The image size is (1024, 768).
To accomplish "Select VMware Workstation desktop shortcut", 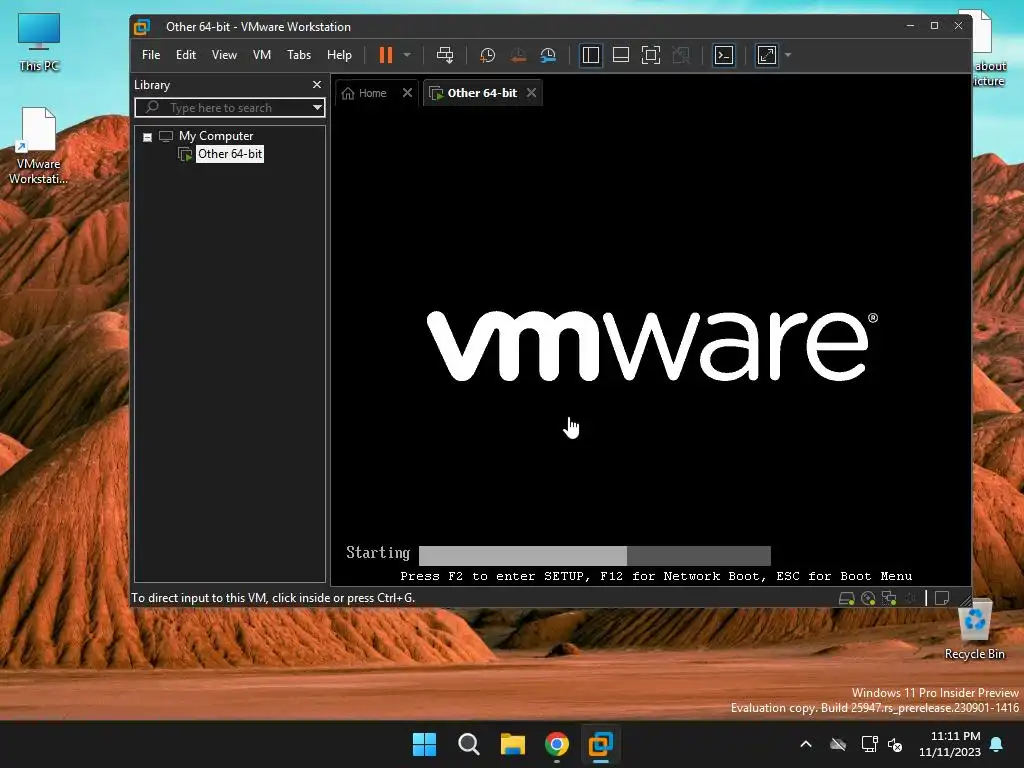I will 38,146.
